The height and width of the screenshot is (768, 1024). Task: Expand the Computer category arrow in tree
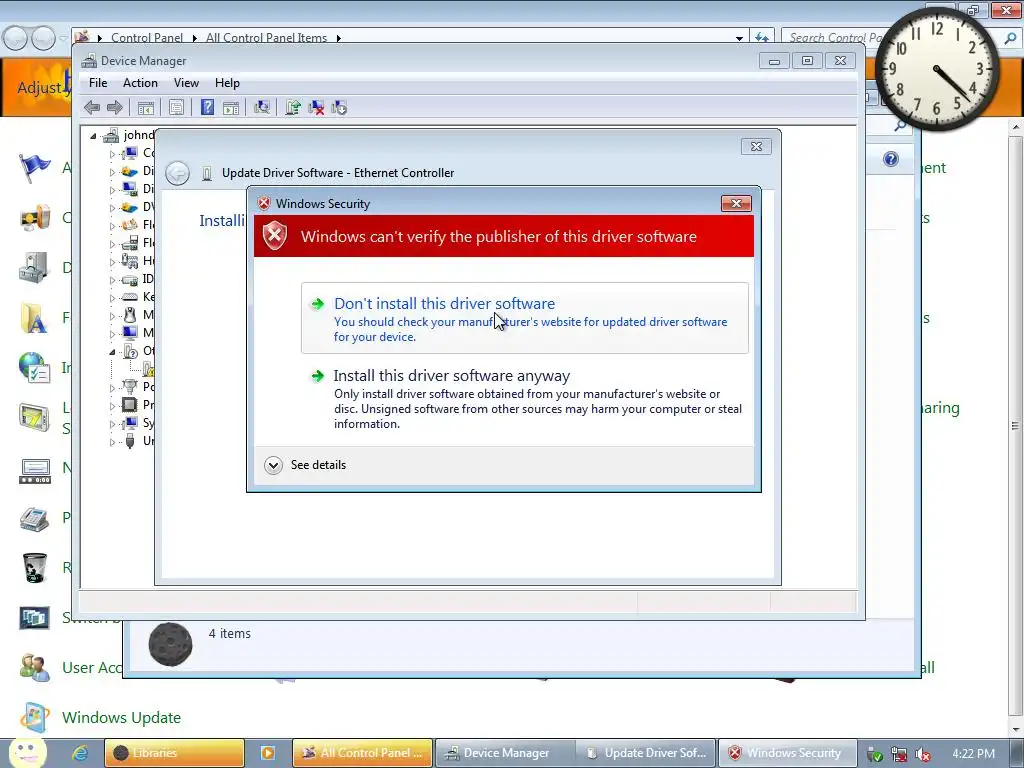(112, 154)
